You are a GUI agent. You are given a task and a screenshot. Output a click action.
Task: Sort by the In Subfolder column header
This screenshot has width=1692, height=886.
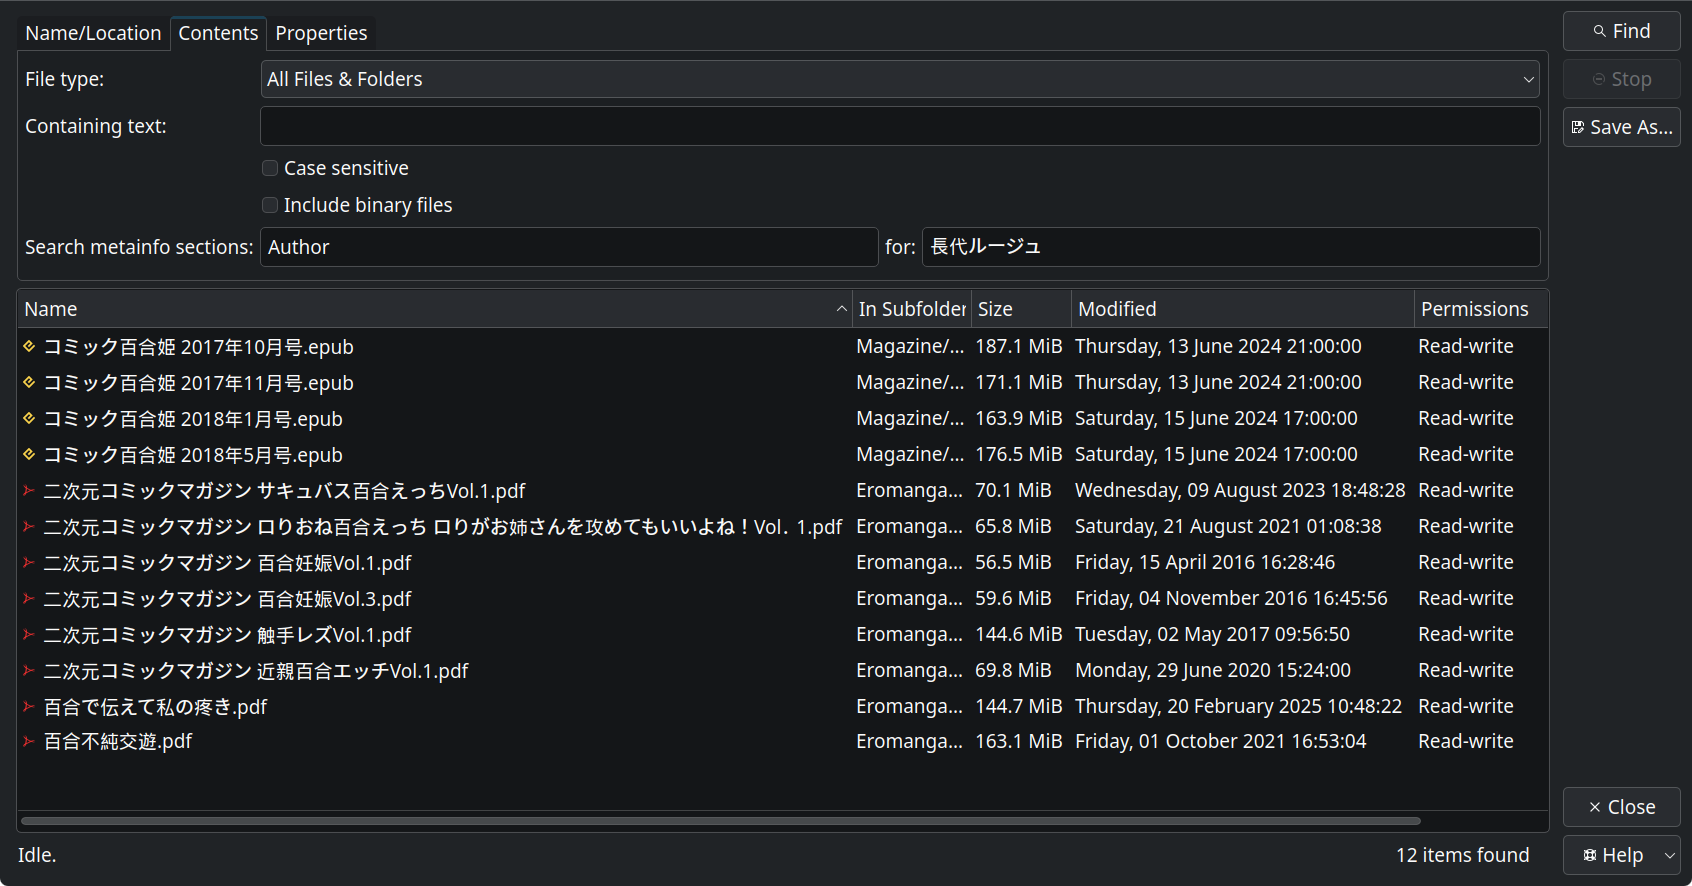coord(911,309)
